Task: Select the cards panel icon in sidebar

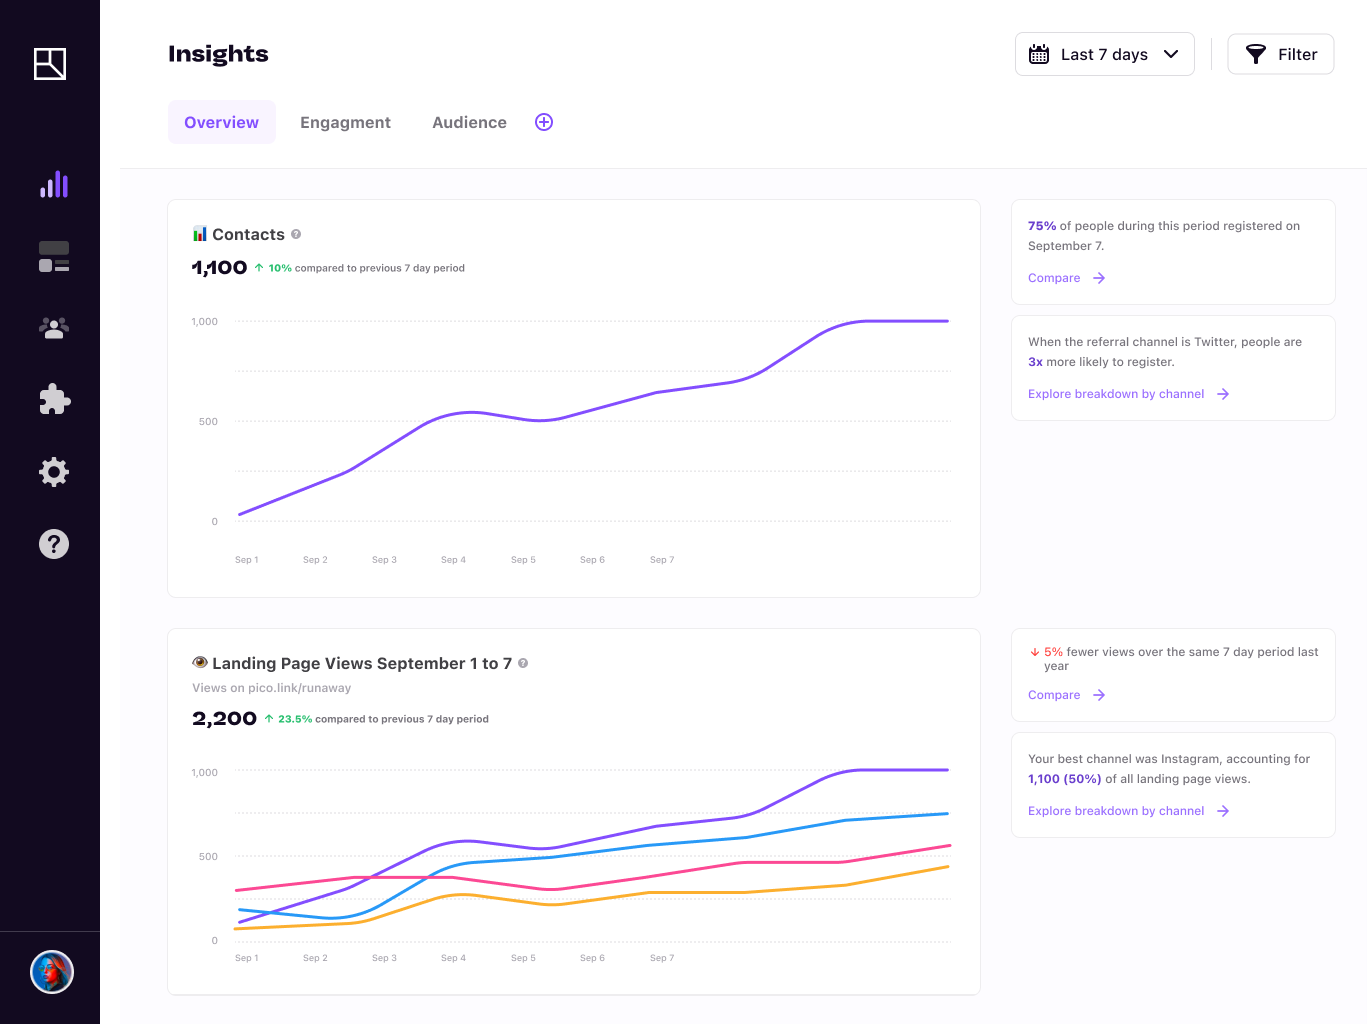Action: tap(53, 257)
